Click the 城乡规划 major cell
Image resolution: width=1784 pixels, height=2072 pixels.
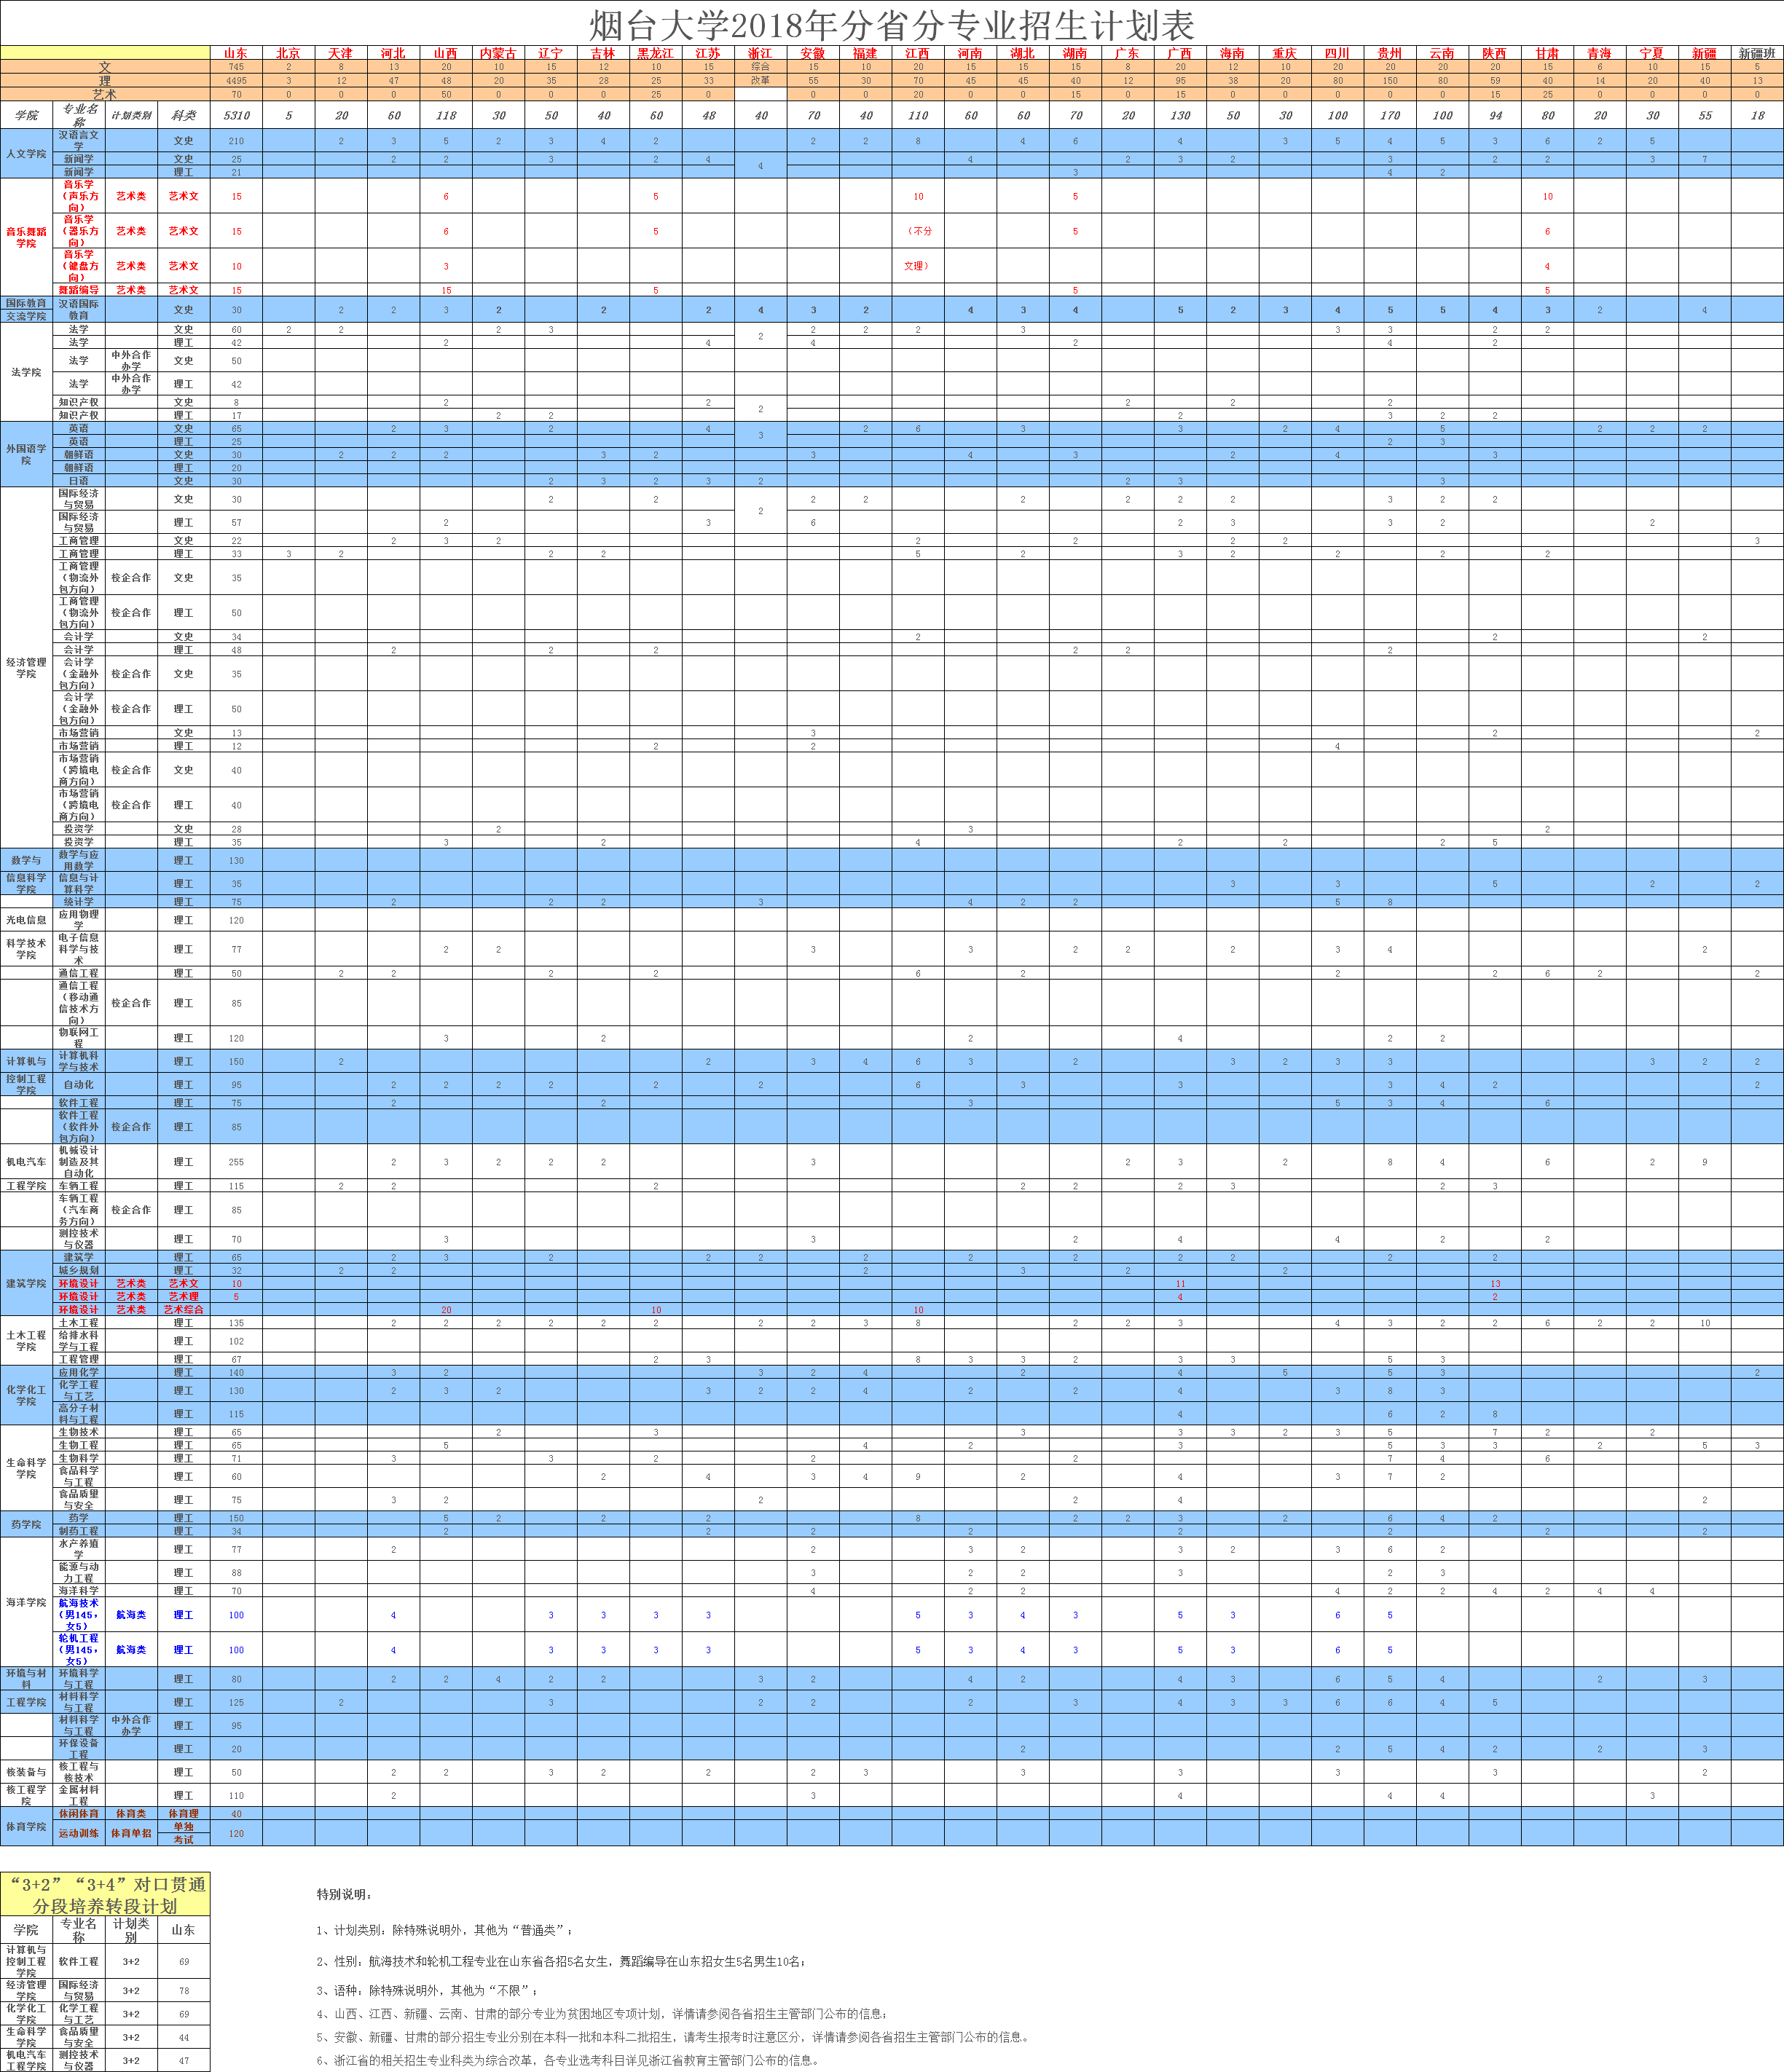(79, 1270)
